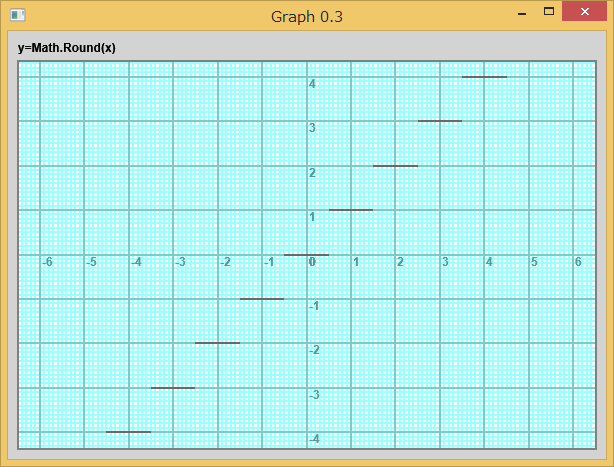This screenshot has width=614, height=467.
Task: Click the y-axis label 4 at top
Action: click(x=312, y=84)
